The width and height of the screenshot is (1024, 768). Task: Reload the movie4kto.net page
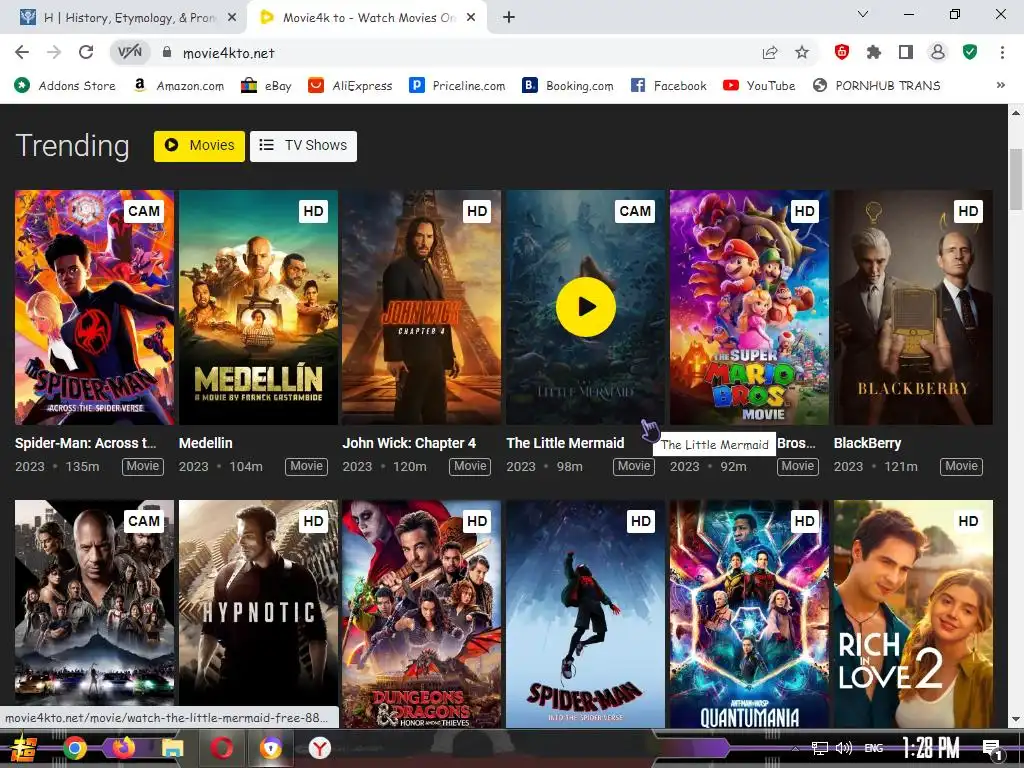(x=86, y=52)
